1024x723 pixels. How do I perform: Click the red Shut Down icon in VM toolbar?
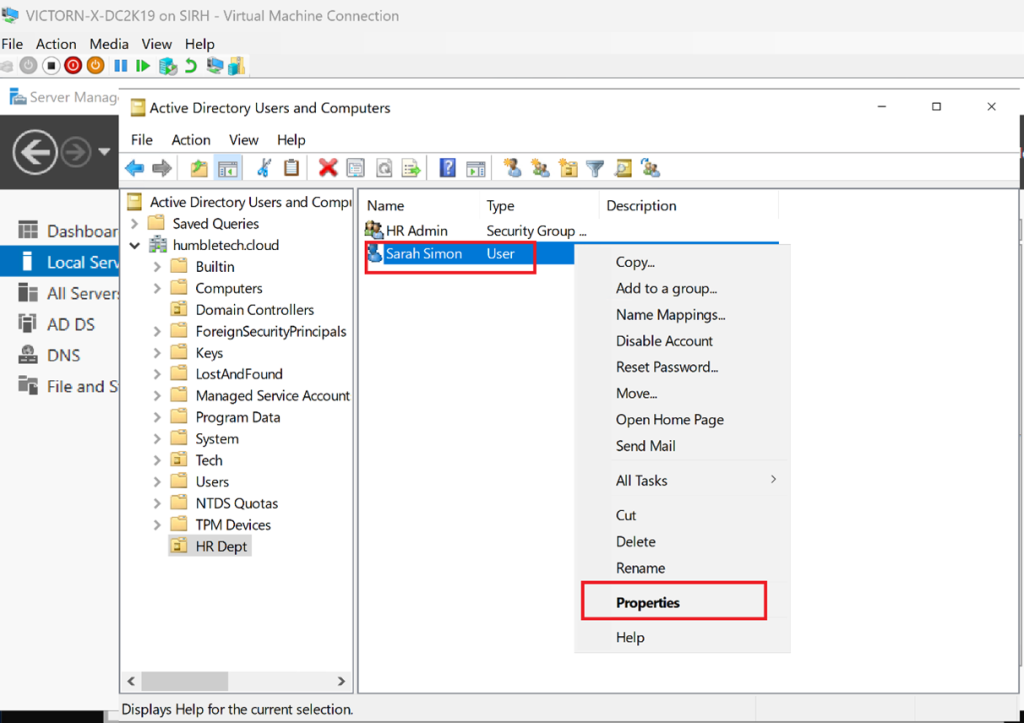click(73, 65)
